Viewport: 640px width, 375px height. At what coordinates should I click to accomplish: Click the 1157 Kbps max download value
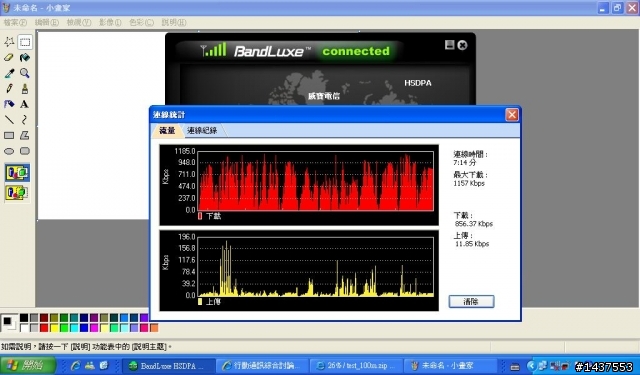(x=469, y=184)
